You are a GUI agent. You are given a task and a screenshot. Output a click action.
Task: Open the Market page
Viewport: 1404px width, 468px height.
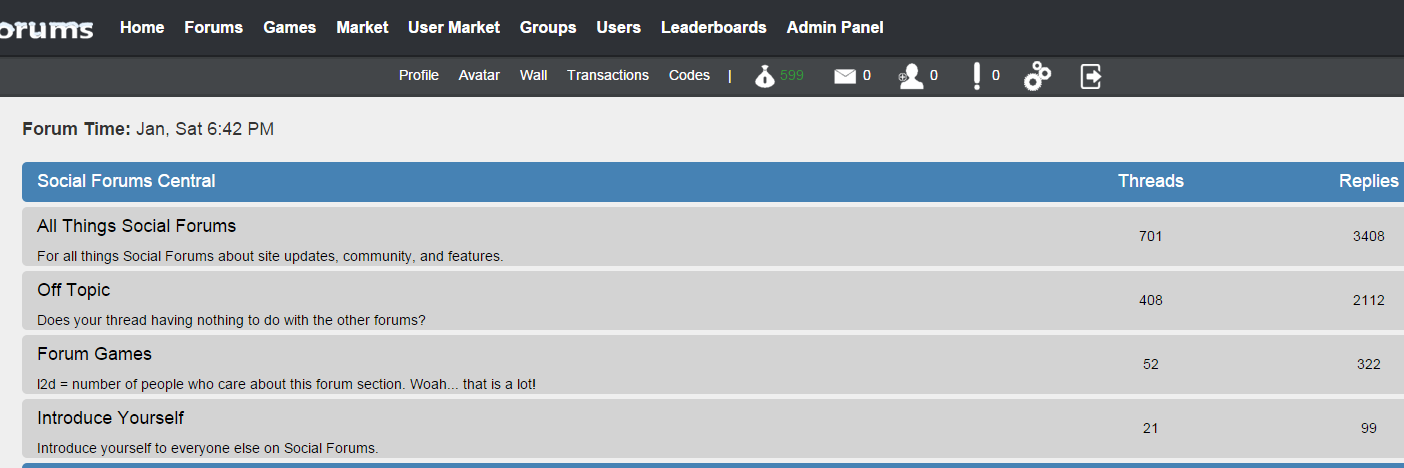[362, 28]
